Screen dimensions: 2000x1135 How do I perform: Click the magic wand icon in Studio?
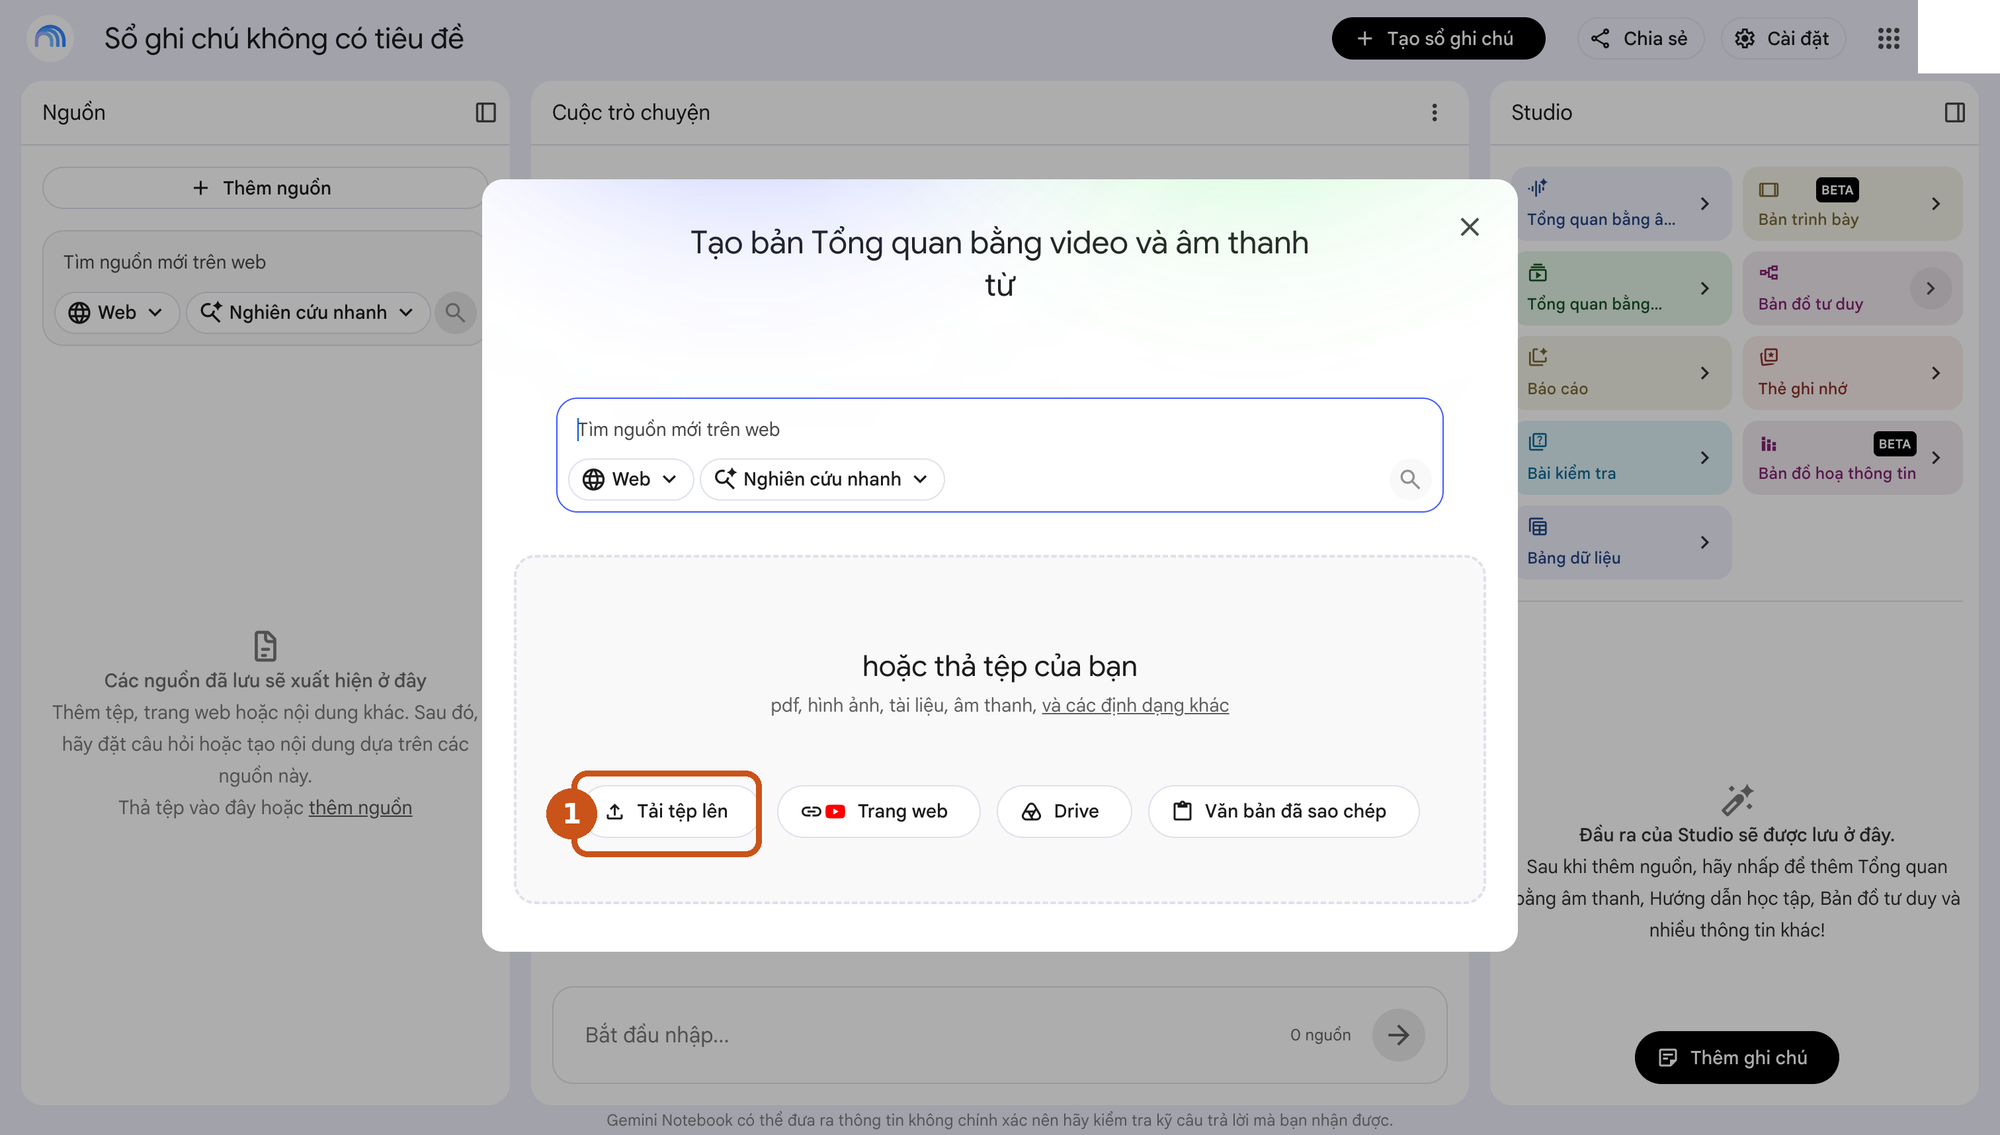(x=1737, y=800)
